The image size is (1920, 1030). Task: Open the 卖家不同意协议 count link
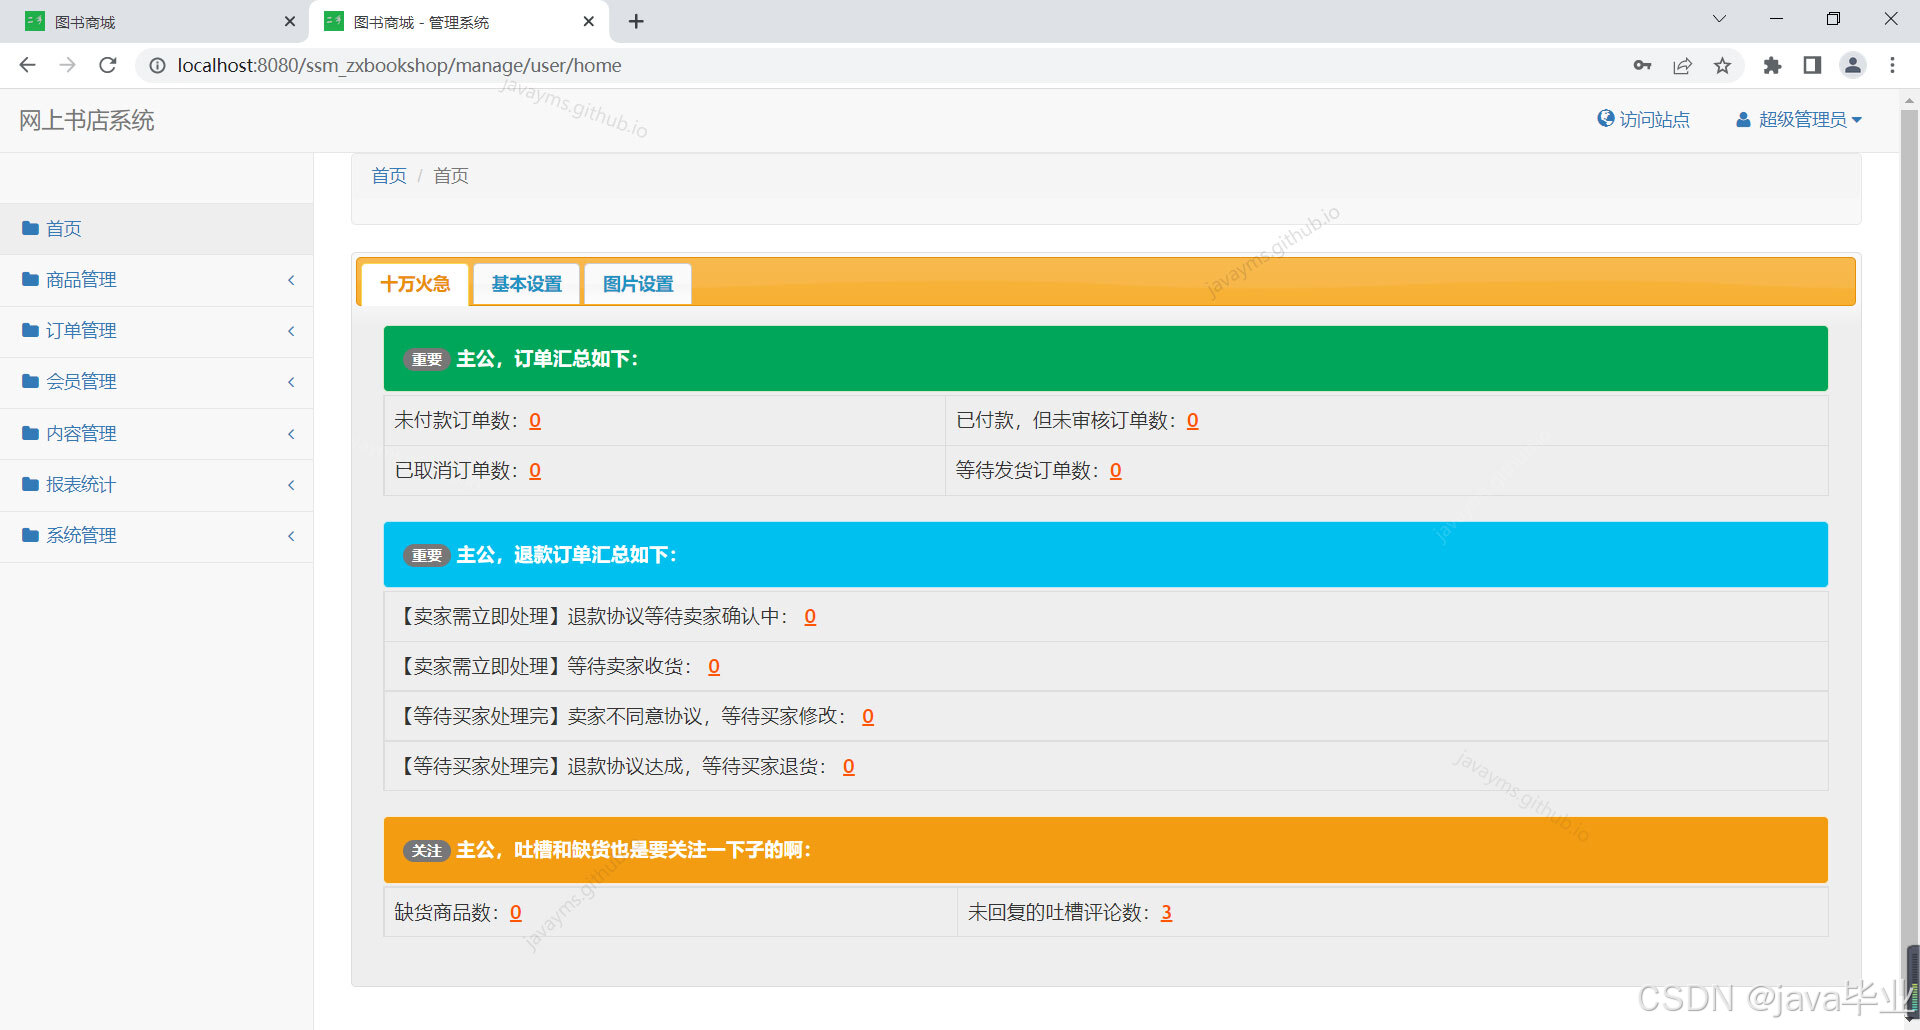[x=868, y=717]
